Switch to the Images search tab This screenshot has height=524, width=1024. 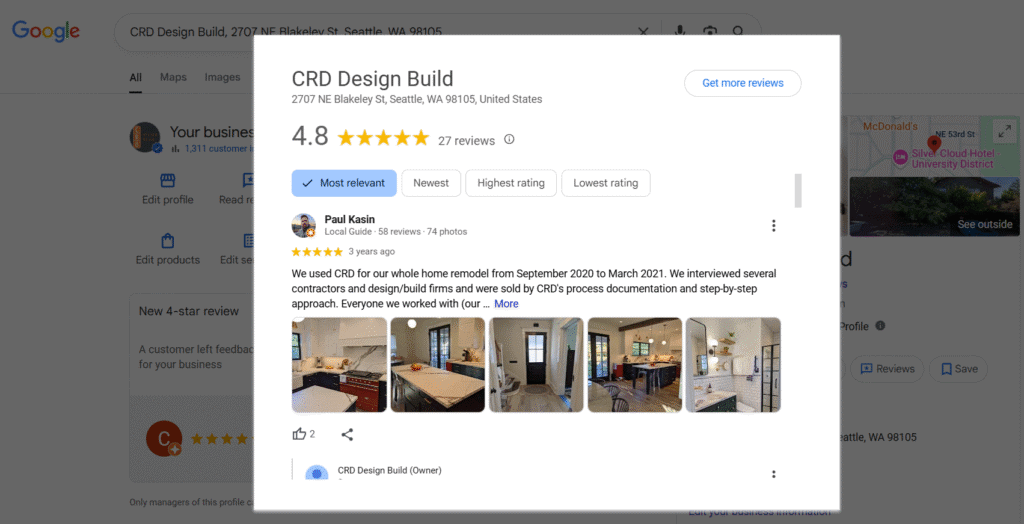tap(222, 77)
